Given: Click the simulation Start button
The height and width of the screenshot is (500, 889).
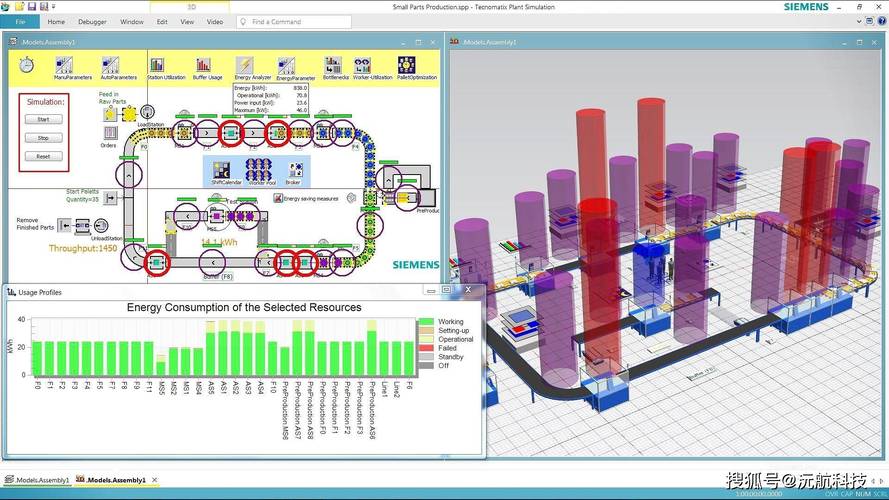Looking at the screenshot, I should 44,120.
